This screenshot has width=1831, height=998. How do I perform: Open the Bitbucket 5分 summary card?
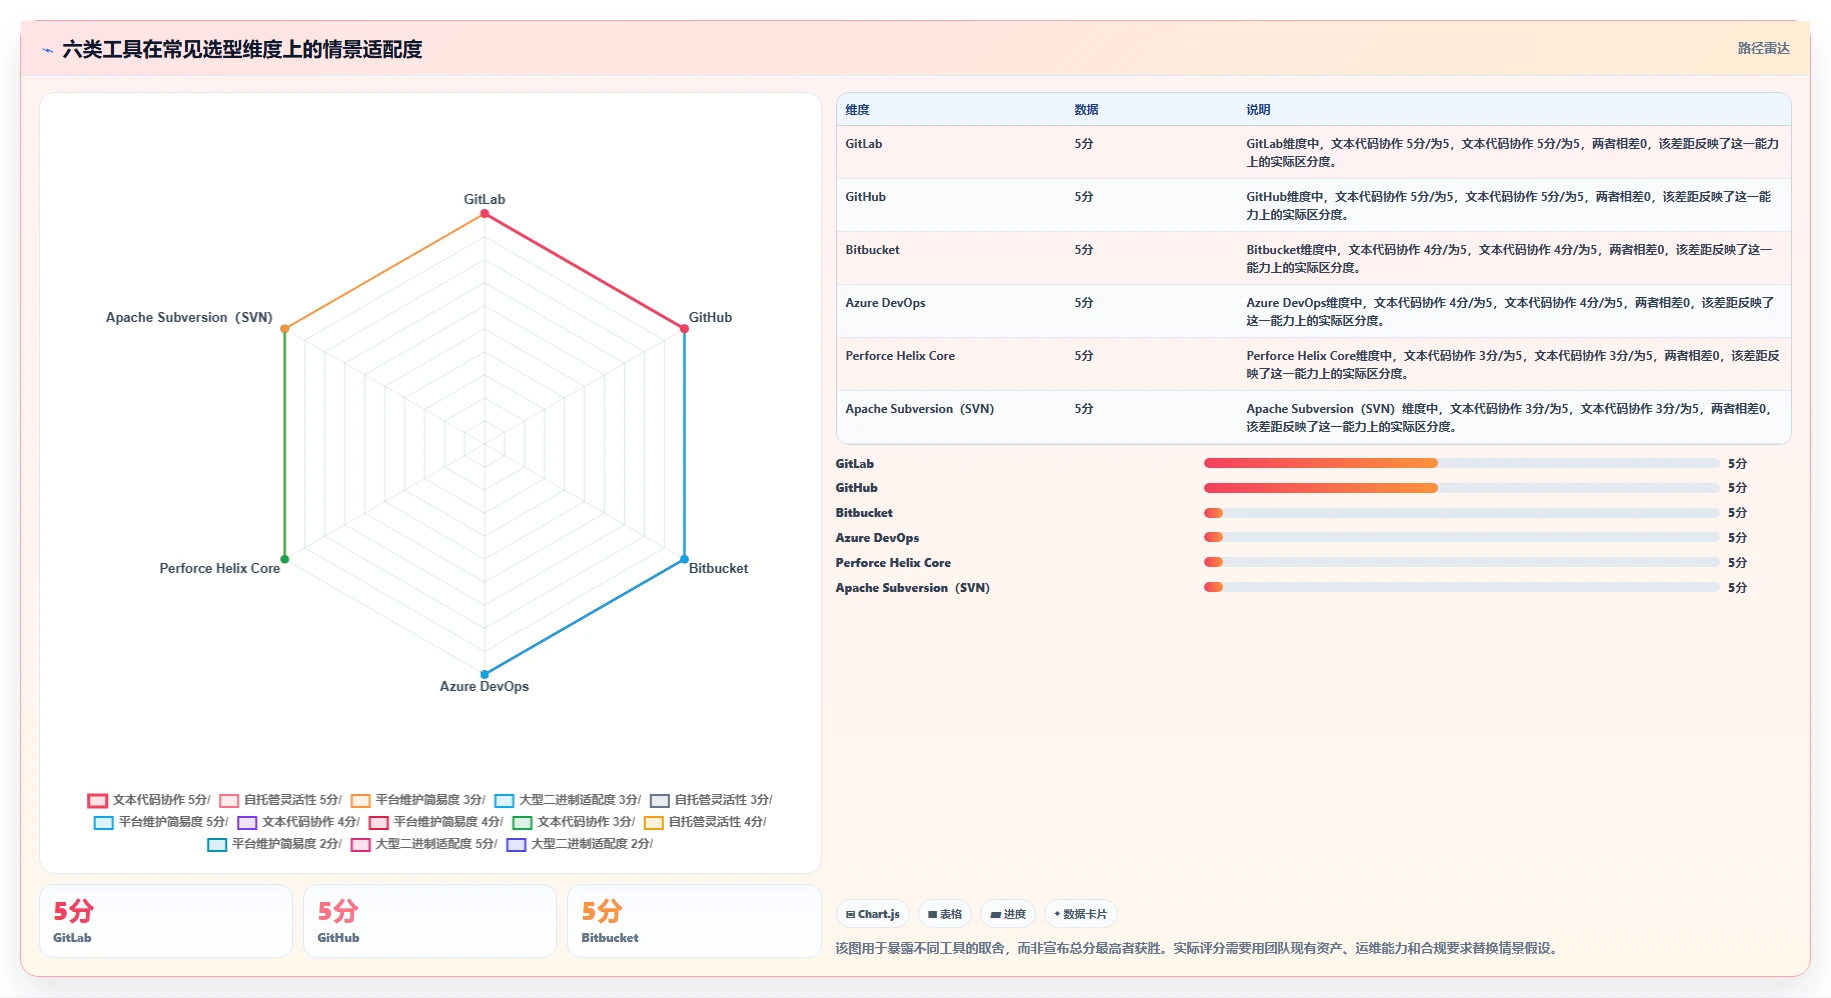click(694, 921)
